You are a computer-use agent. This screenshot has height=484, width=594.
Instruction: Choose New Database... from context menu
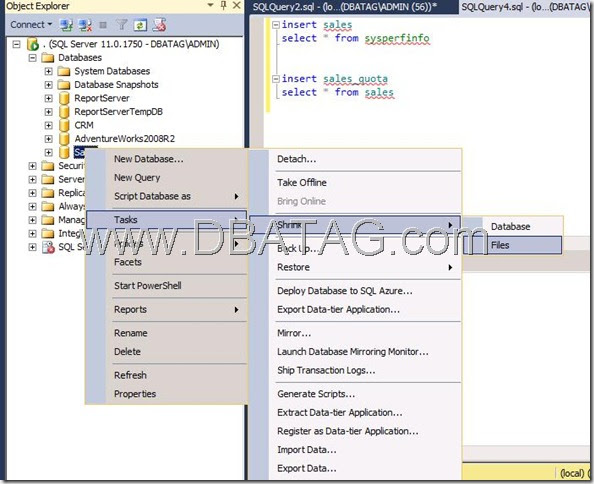[167, 159]
